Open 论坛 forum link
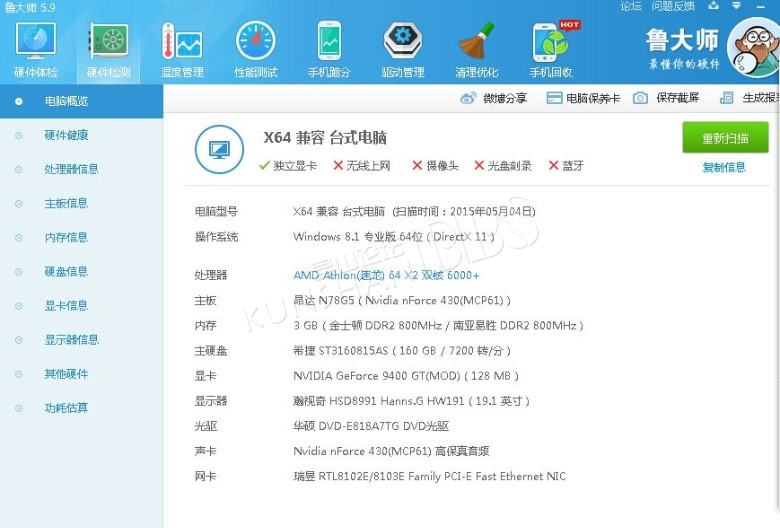Image resolution: width=780 pixels, height=528 pixels. 631,6
